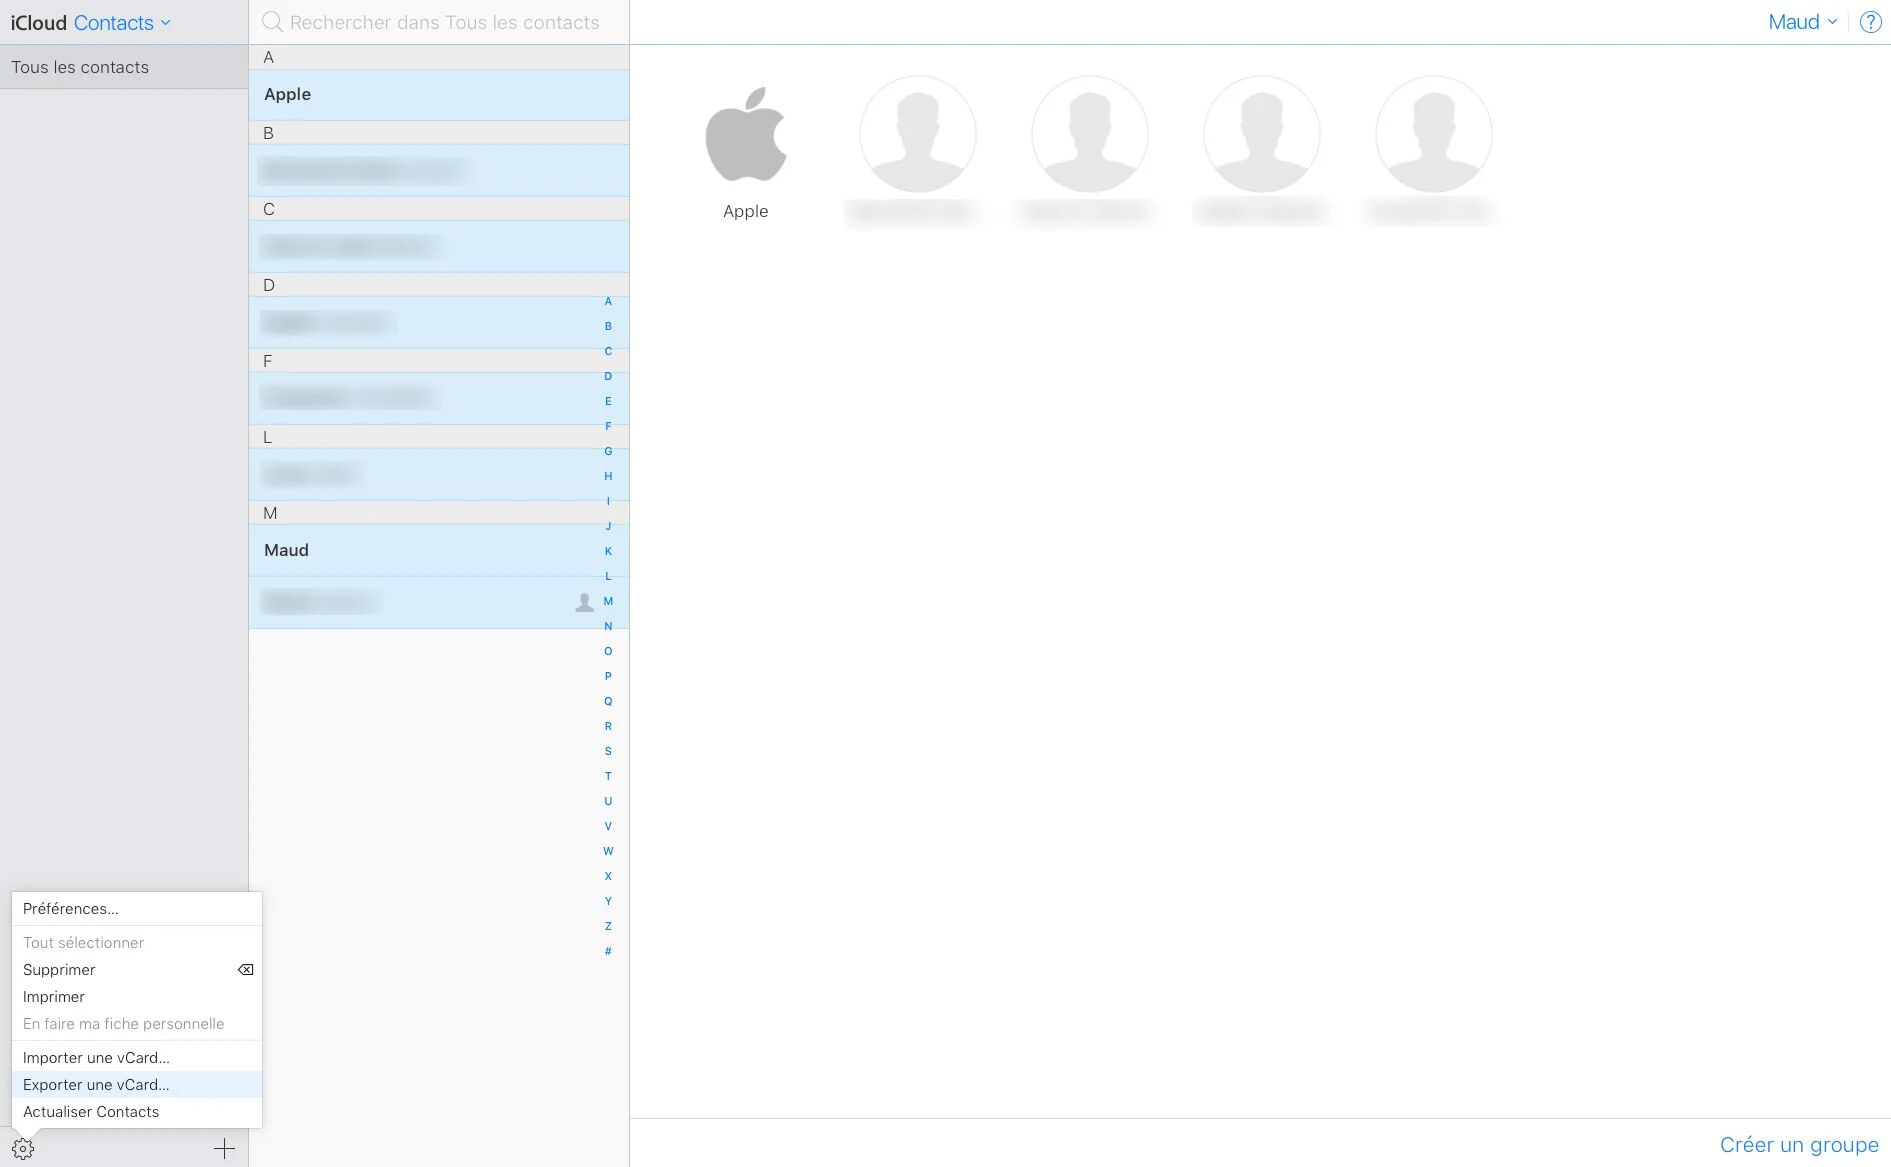Select the Apple logo contact thumbnail
1891x1167 pixels.
coord(746,134)
